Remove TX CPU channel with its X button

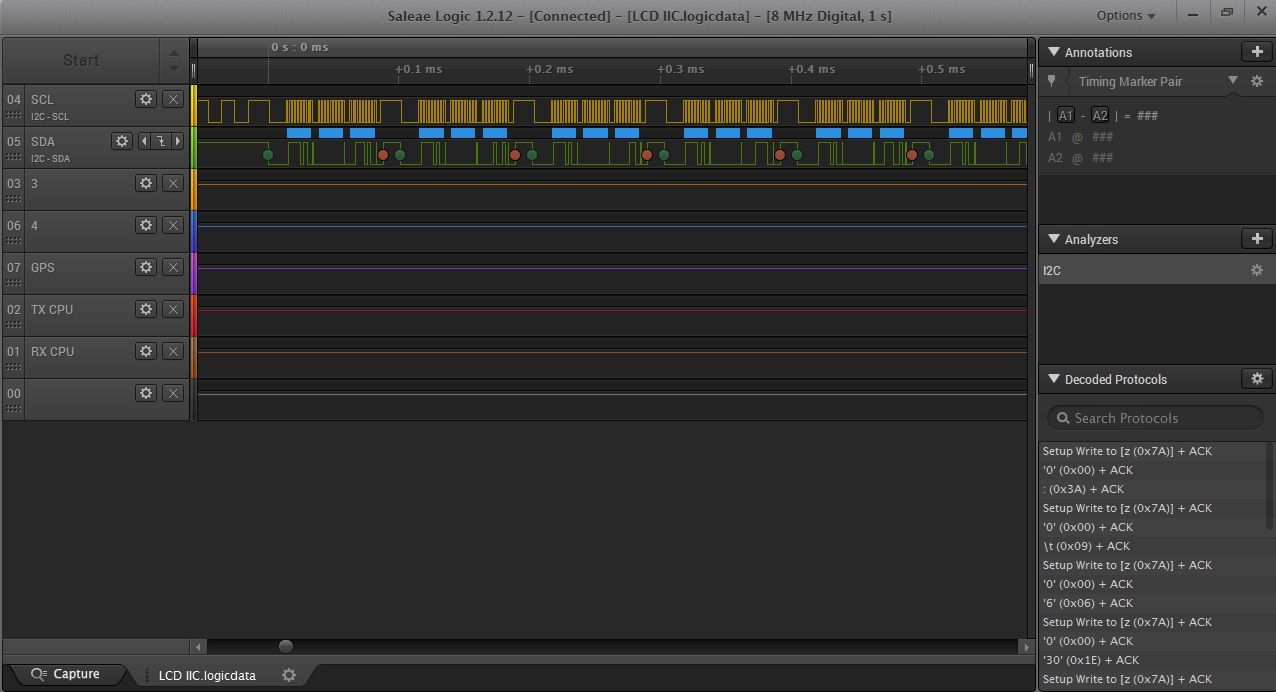click(173, 309)
